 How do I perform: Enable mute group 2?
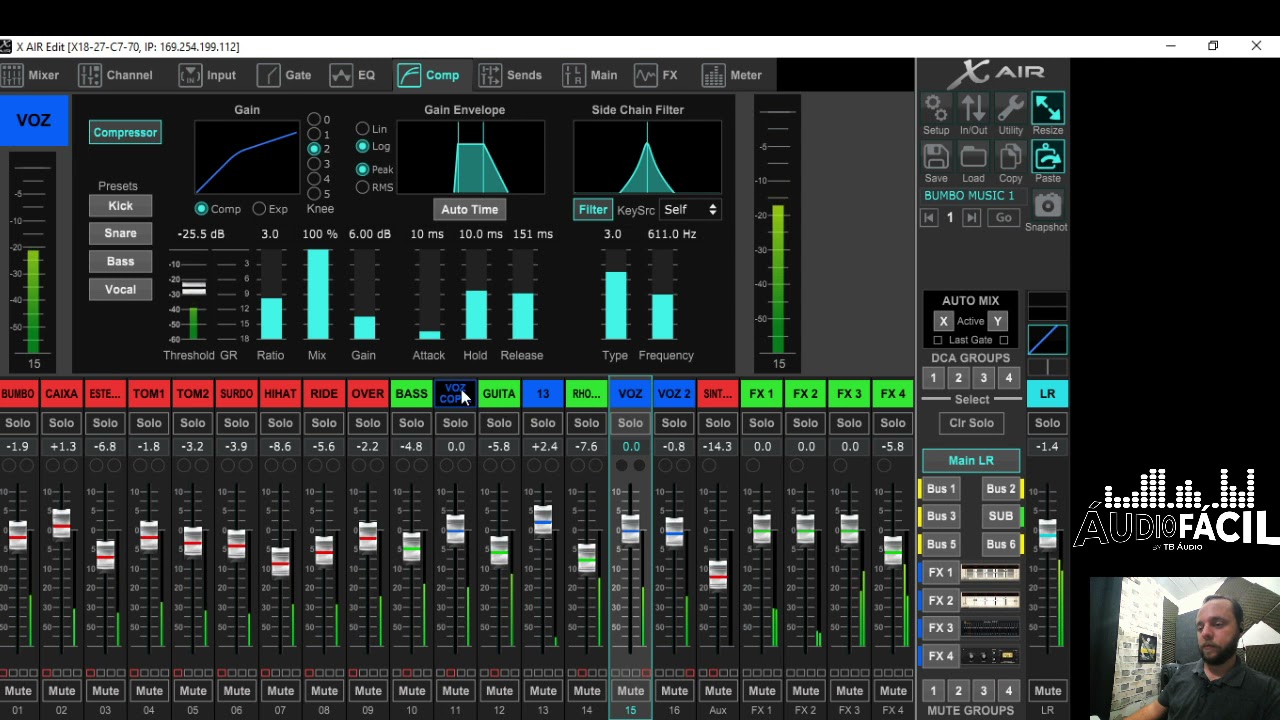tap(958, 691)
